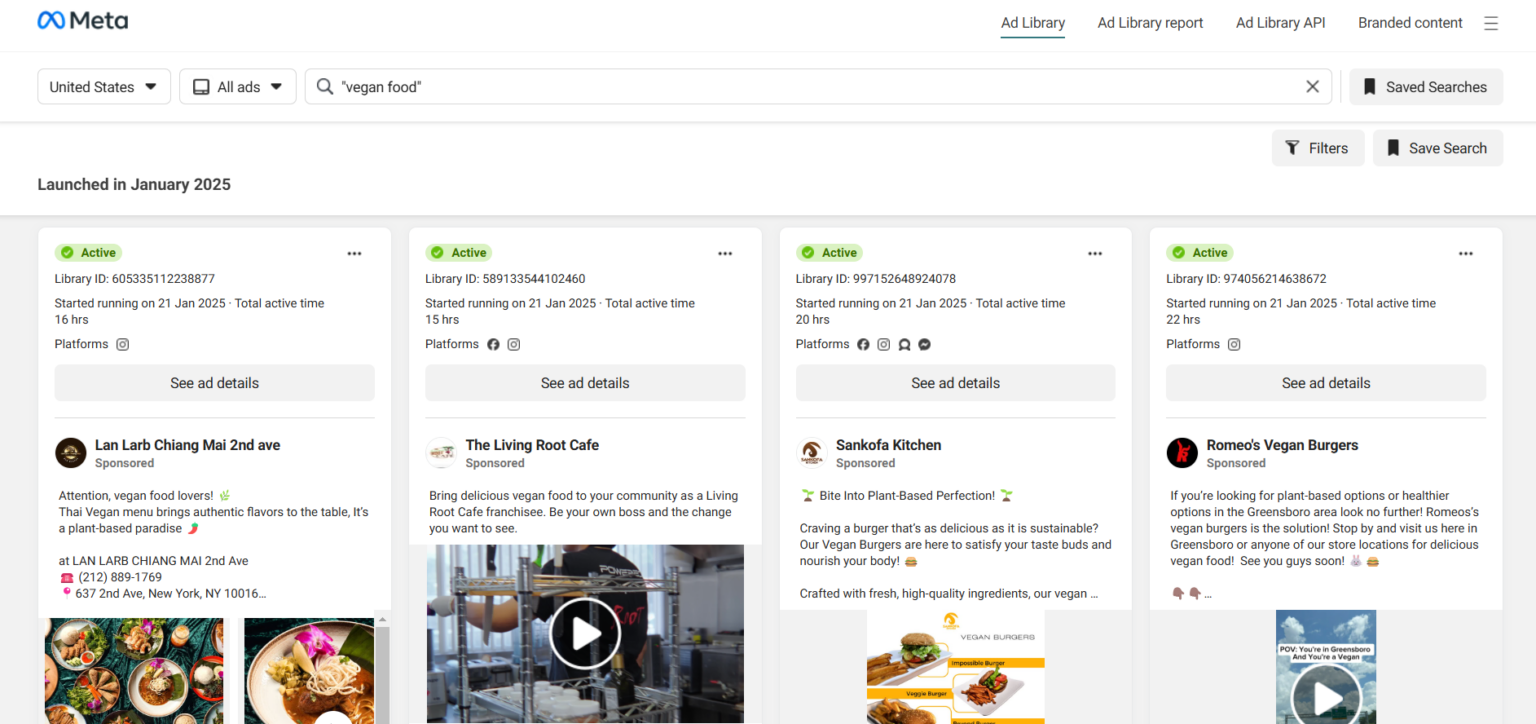Viewport: 1536px width, 724px height.
Task: Click the Save Search button
Action: [x=1437, y=148]
